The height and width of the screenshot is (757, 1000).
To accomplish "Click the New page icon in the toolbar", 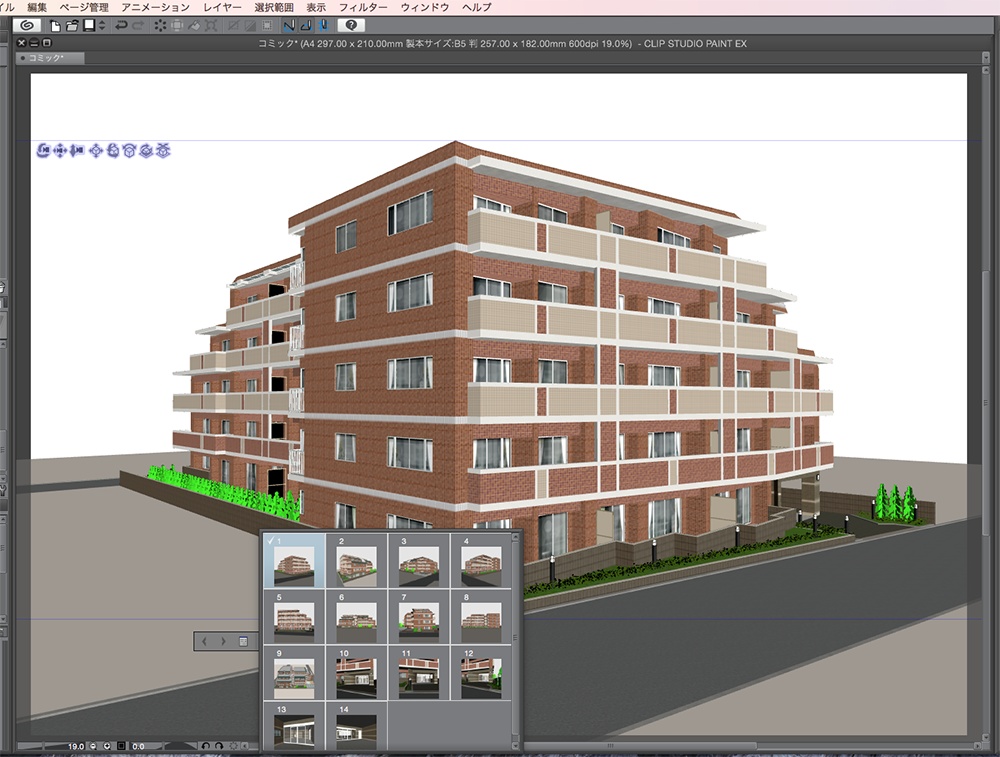I will point(54,25).
